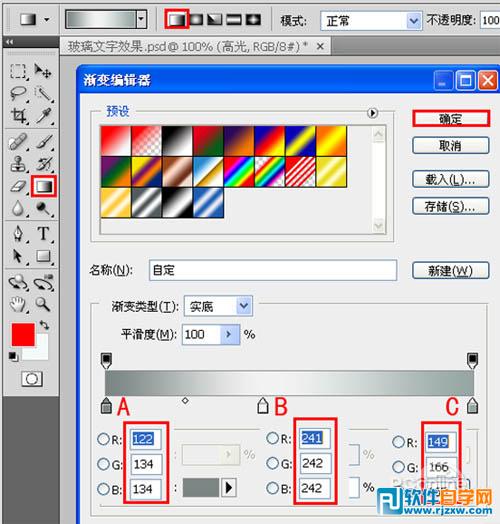Select the Magic Wand tool
The width and height of the screenshot is (500, 524).
(43, 94)
